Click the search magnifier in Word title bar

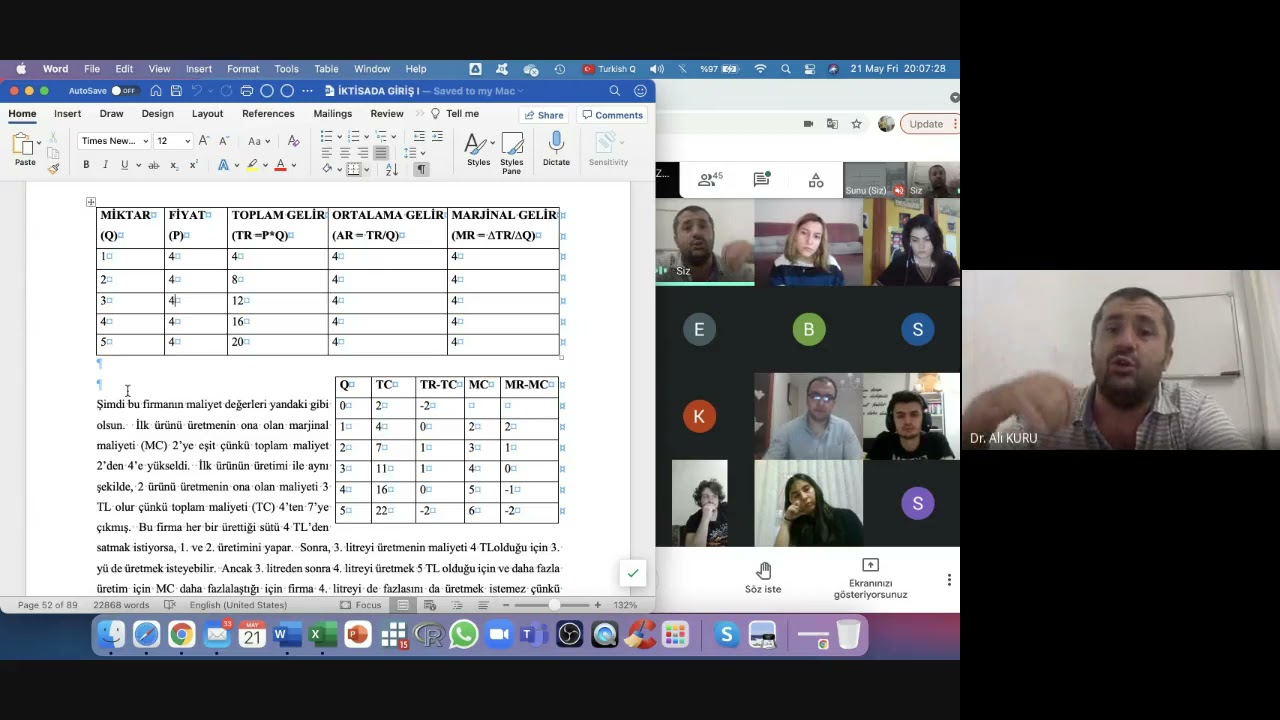click(614, 91)
